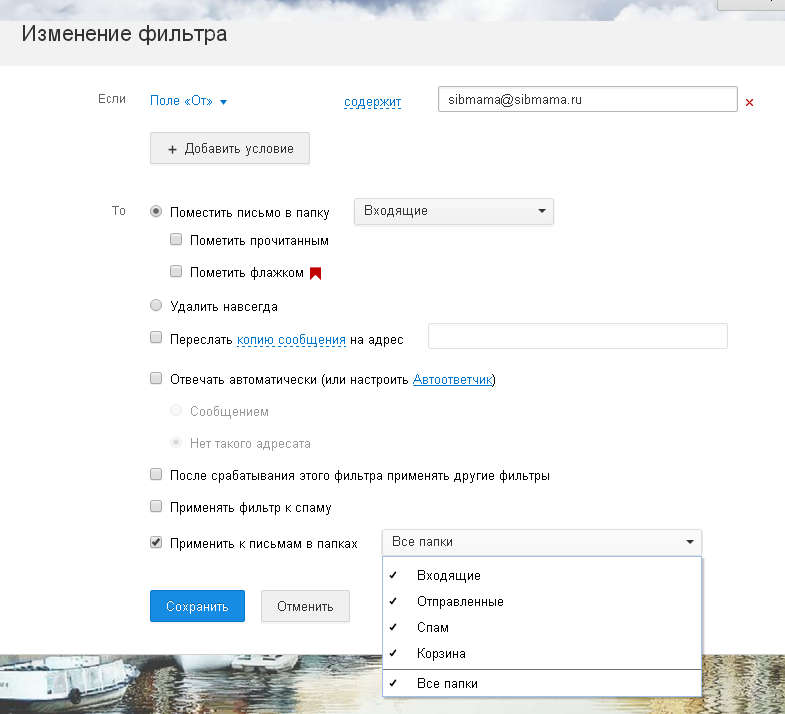Check the Переслать копию сообщения checkbox

coord(156,337)
